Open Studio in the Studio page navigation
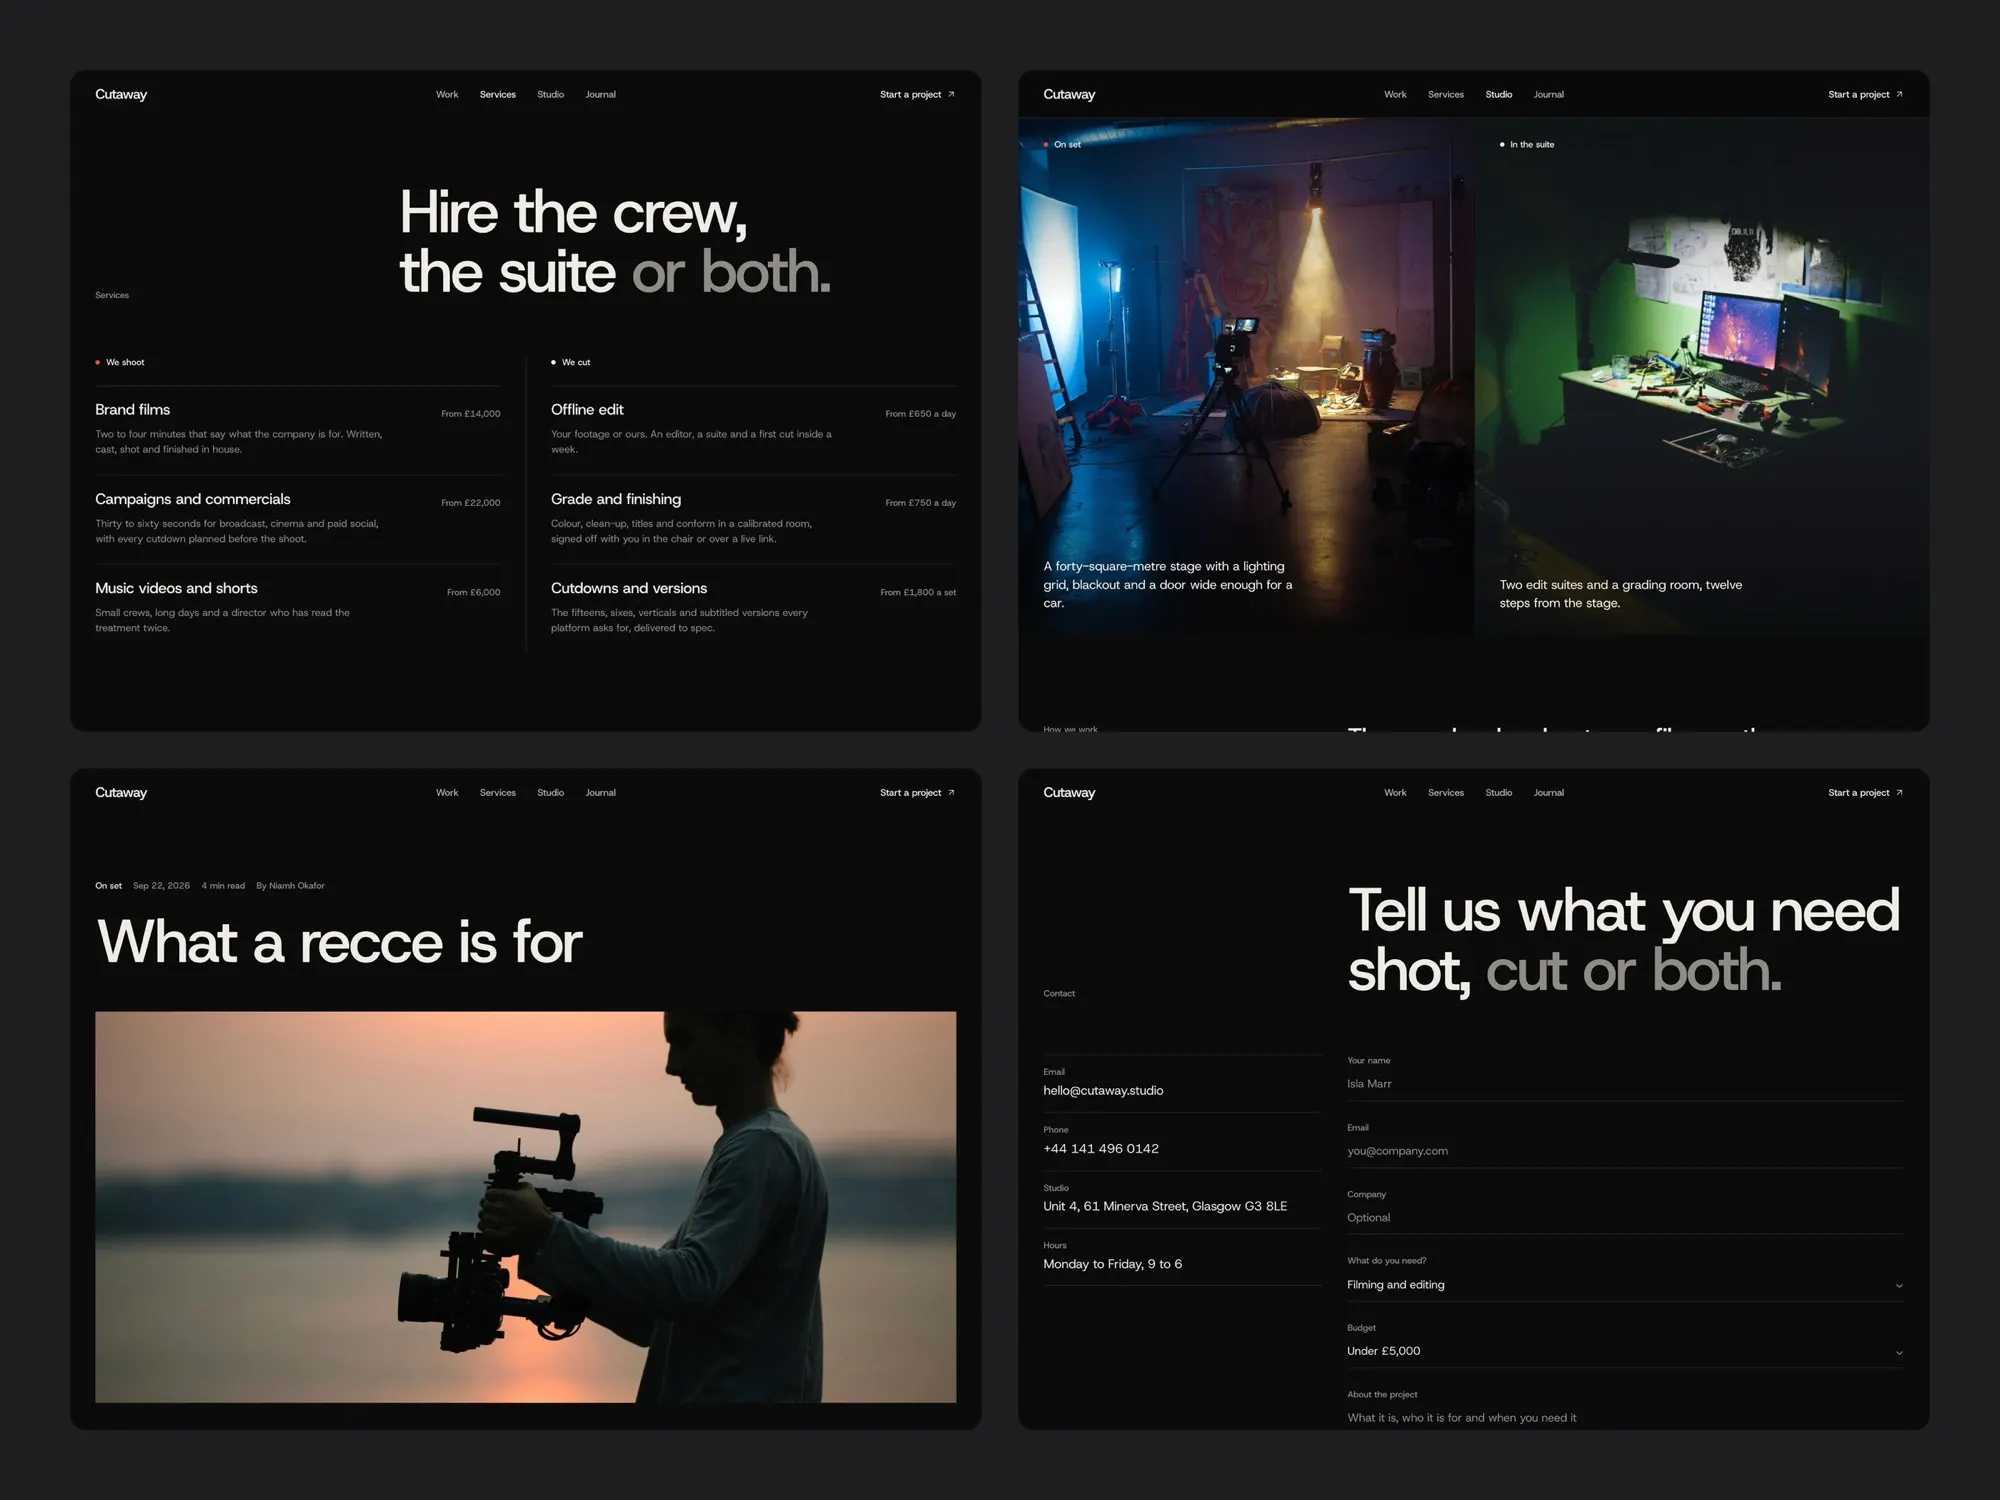The width and height of the screenshot is (2000, 1500). coord(1498,94)
